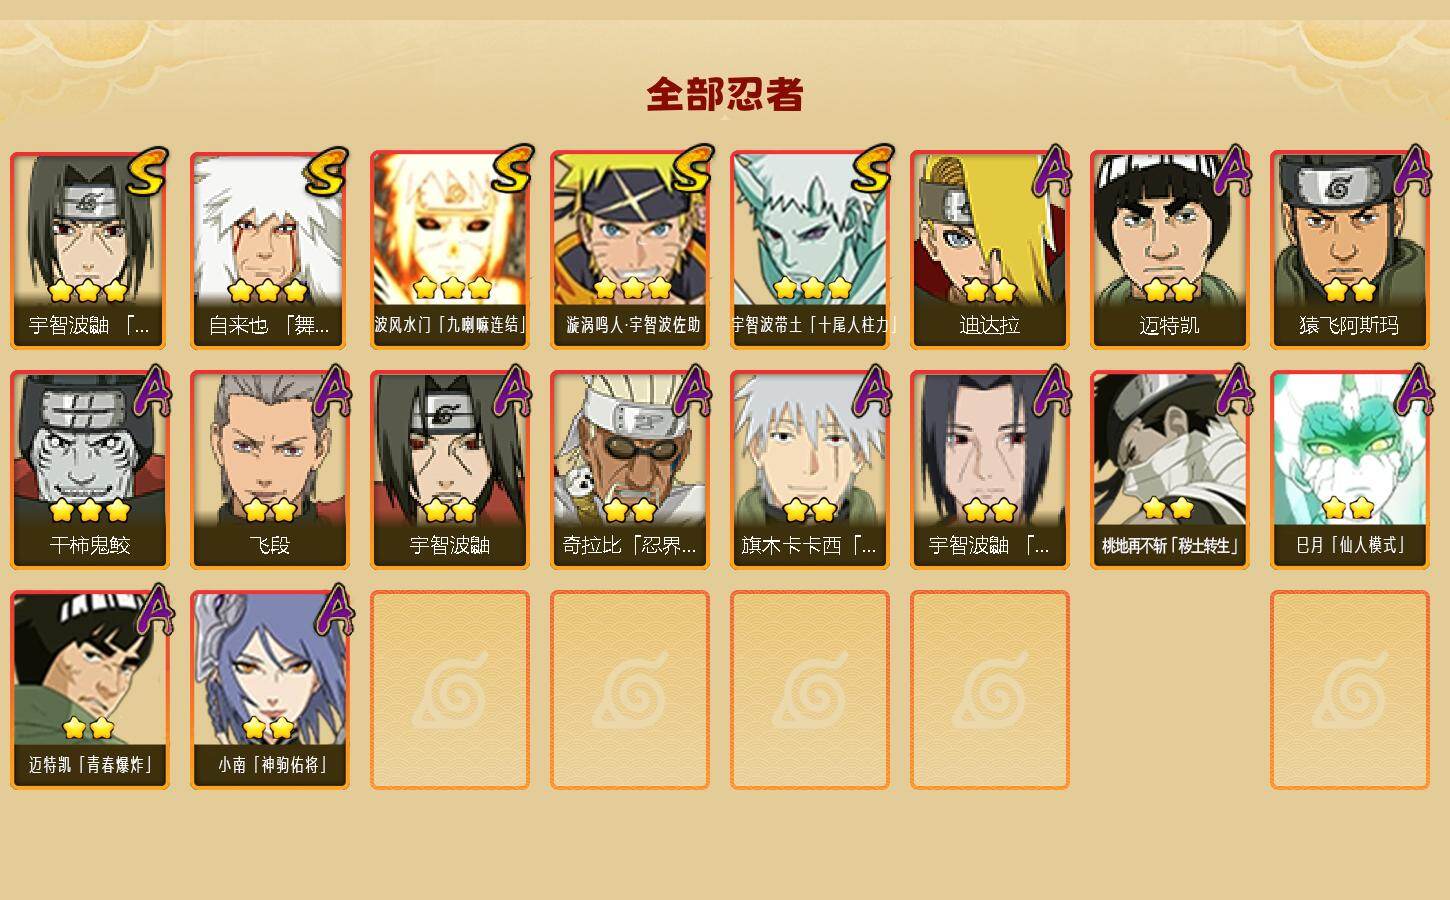The width and height of the screenshot is (1450, 900).
Task: Open the 猿飞阿斯玛 ninja card
Action: click(1350, 250)
